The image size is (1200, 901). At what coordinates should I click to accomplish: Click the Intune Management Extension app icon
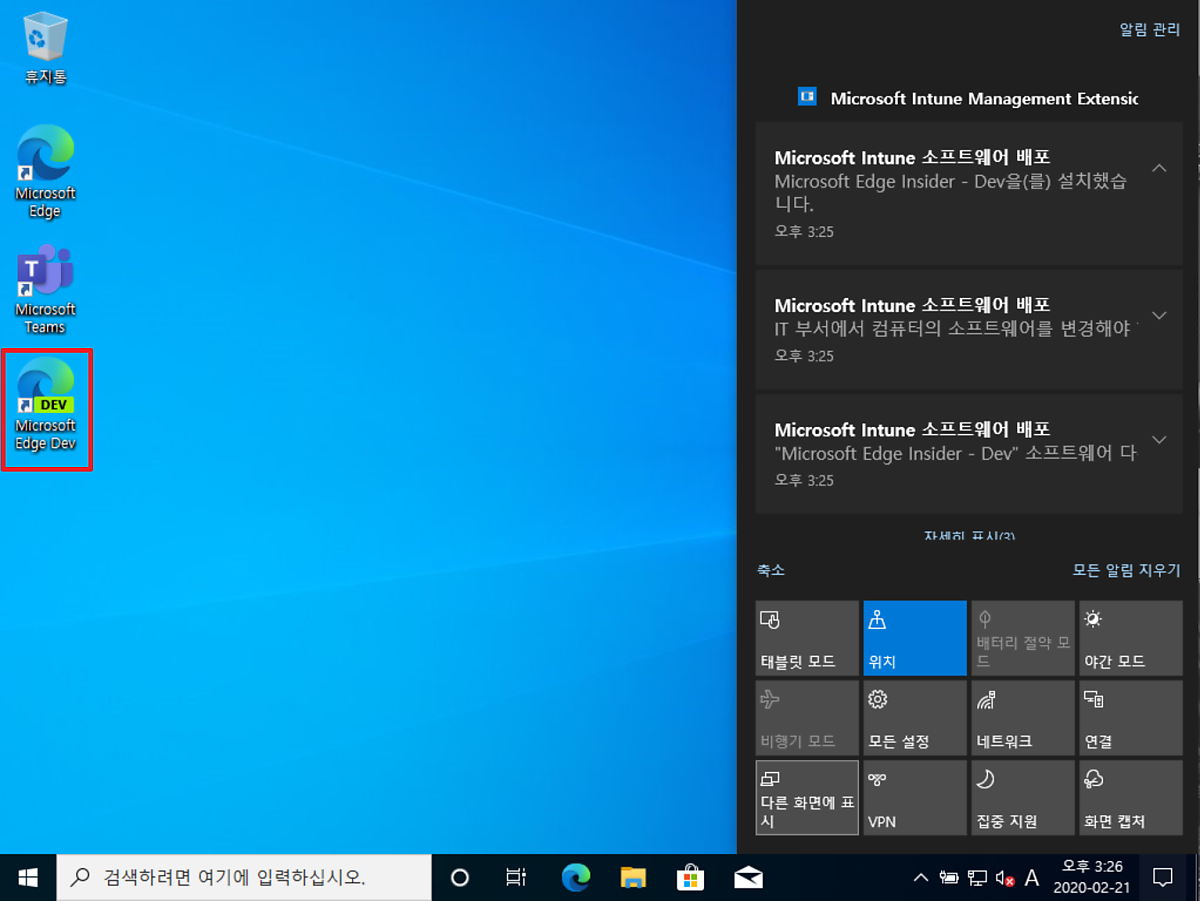(807, 97)
